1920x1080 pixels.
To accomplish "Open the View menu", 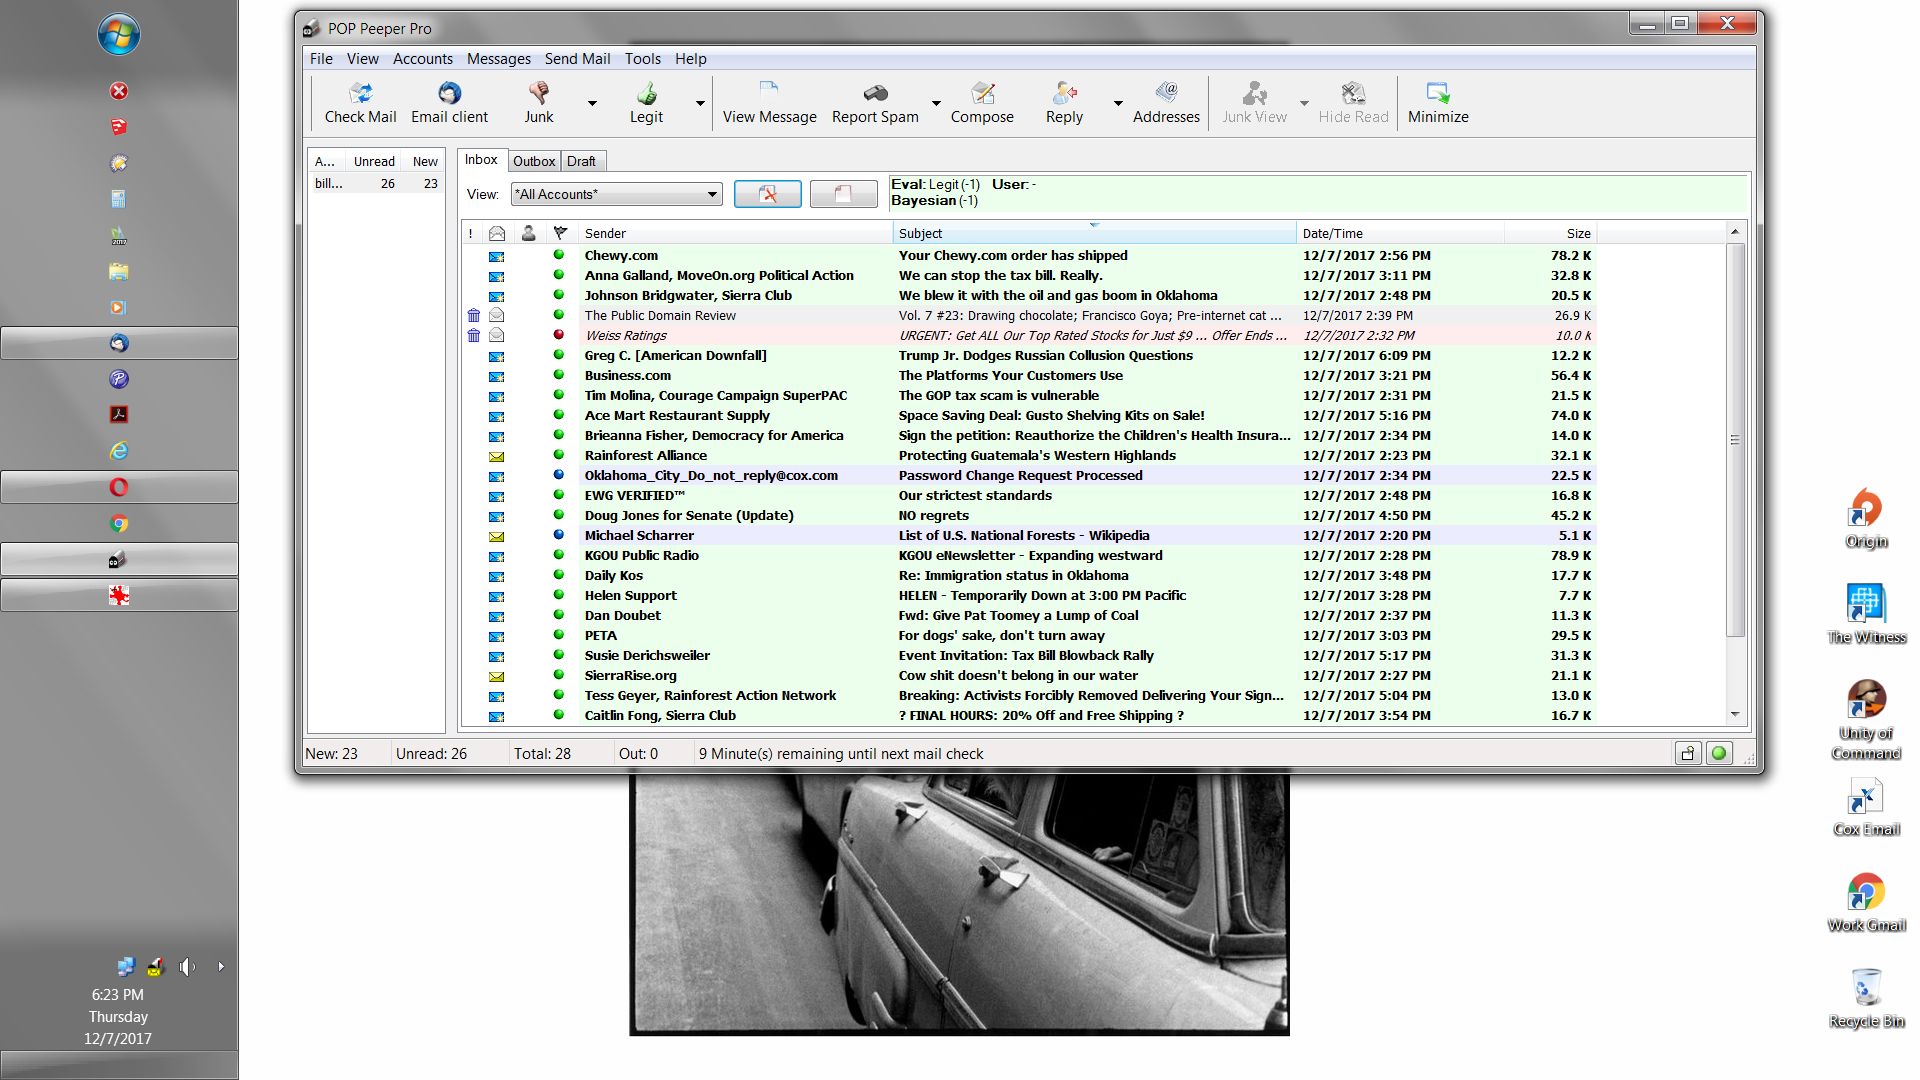I will point(362,59).
